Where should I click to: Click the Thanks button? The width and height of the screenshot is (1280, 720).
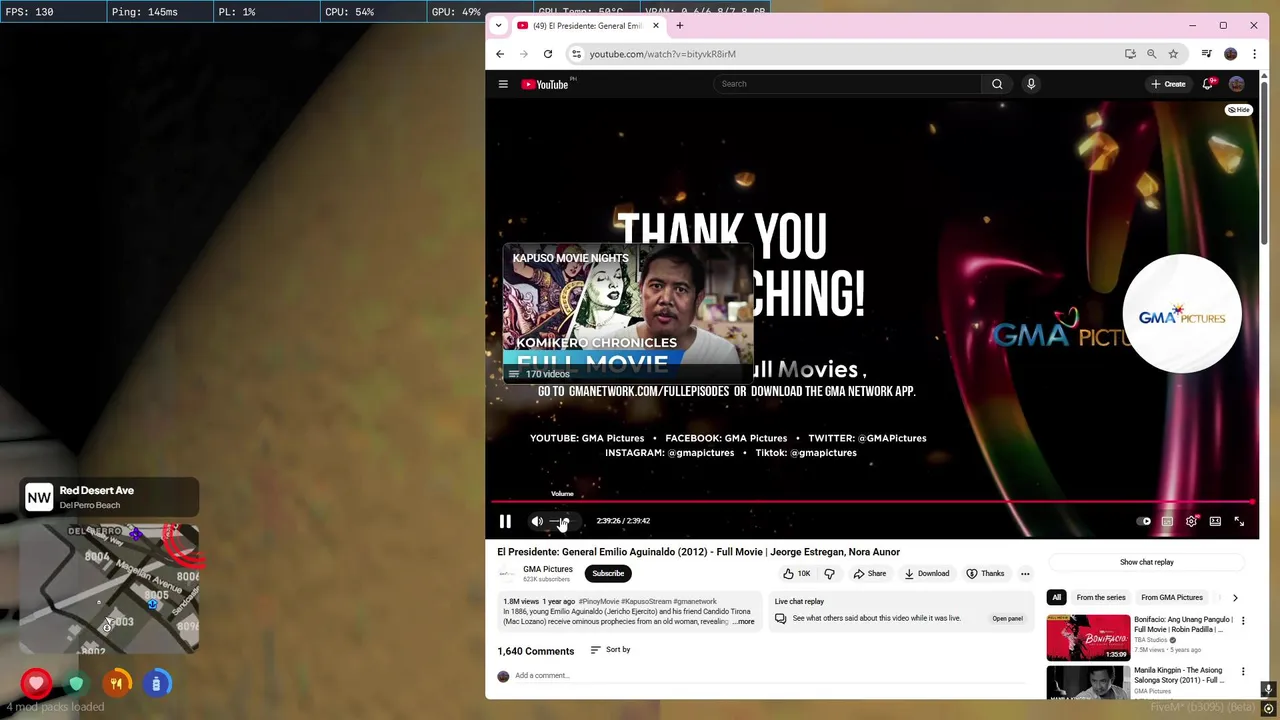pos(985,573)
